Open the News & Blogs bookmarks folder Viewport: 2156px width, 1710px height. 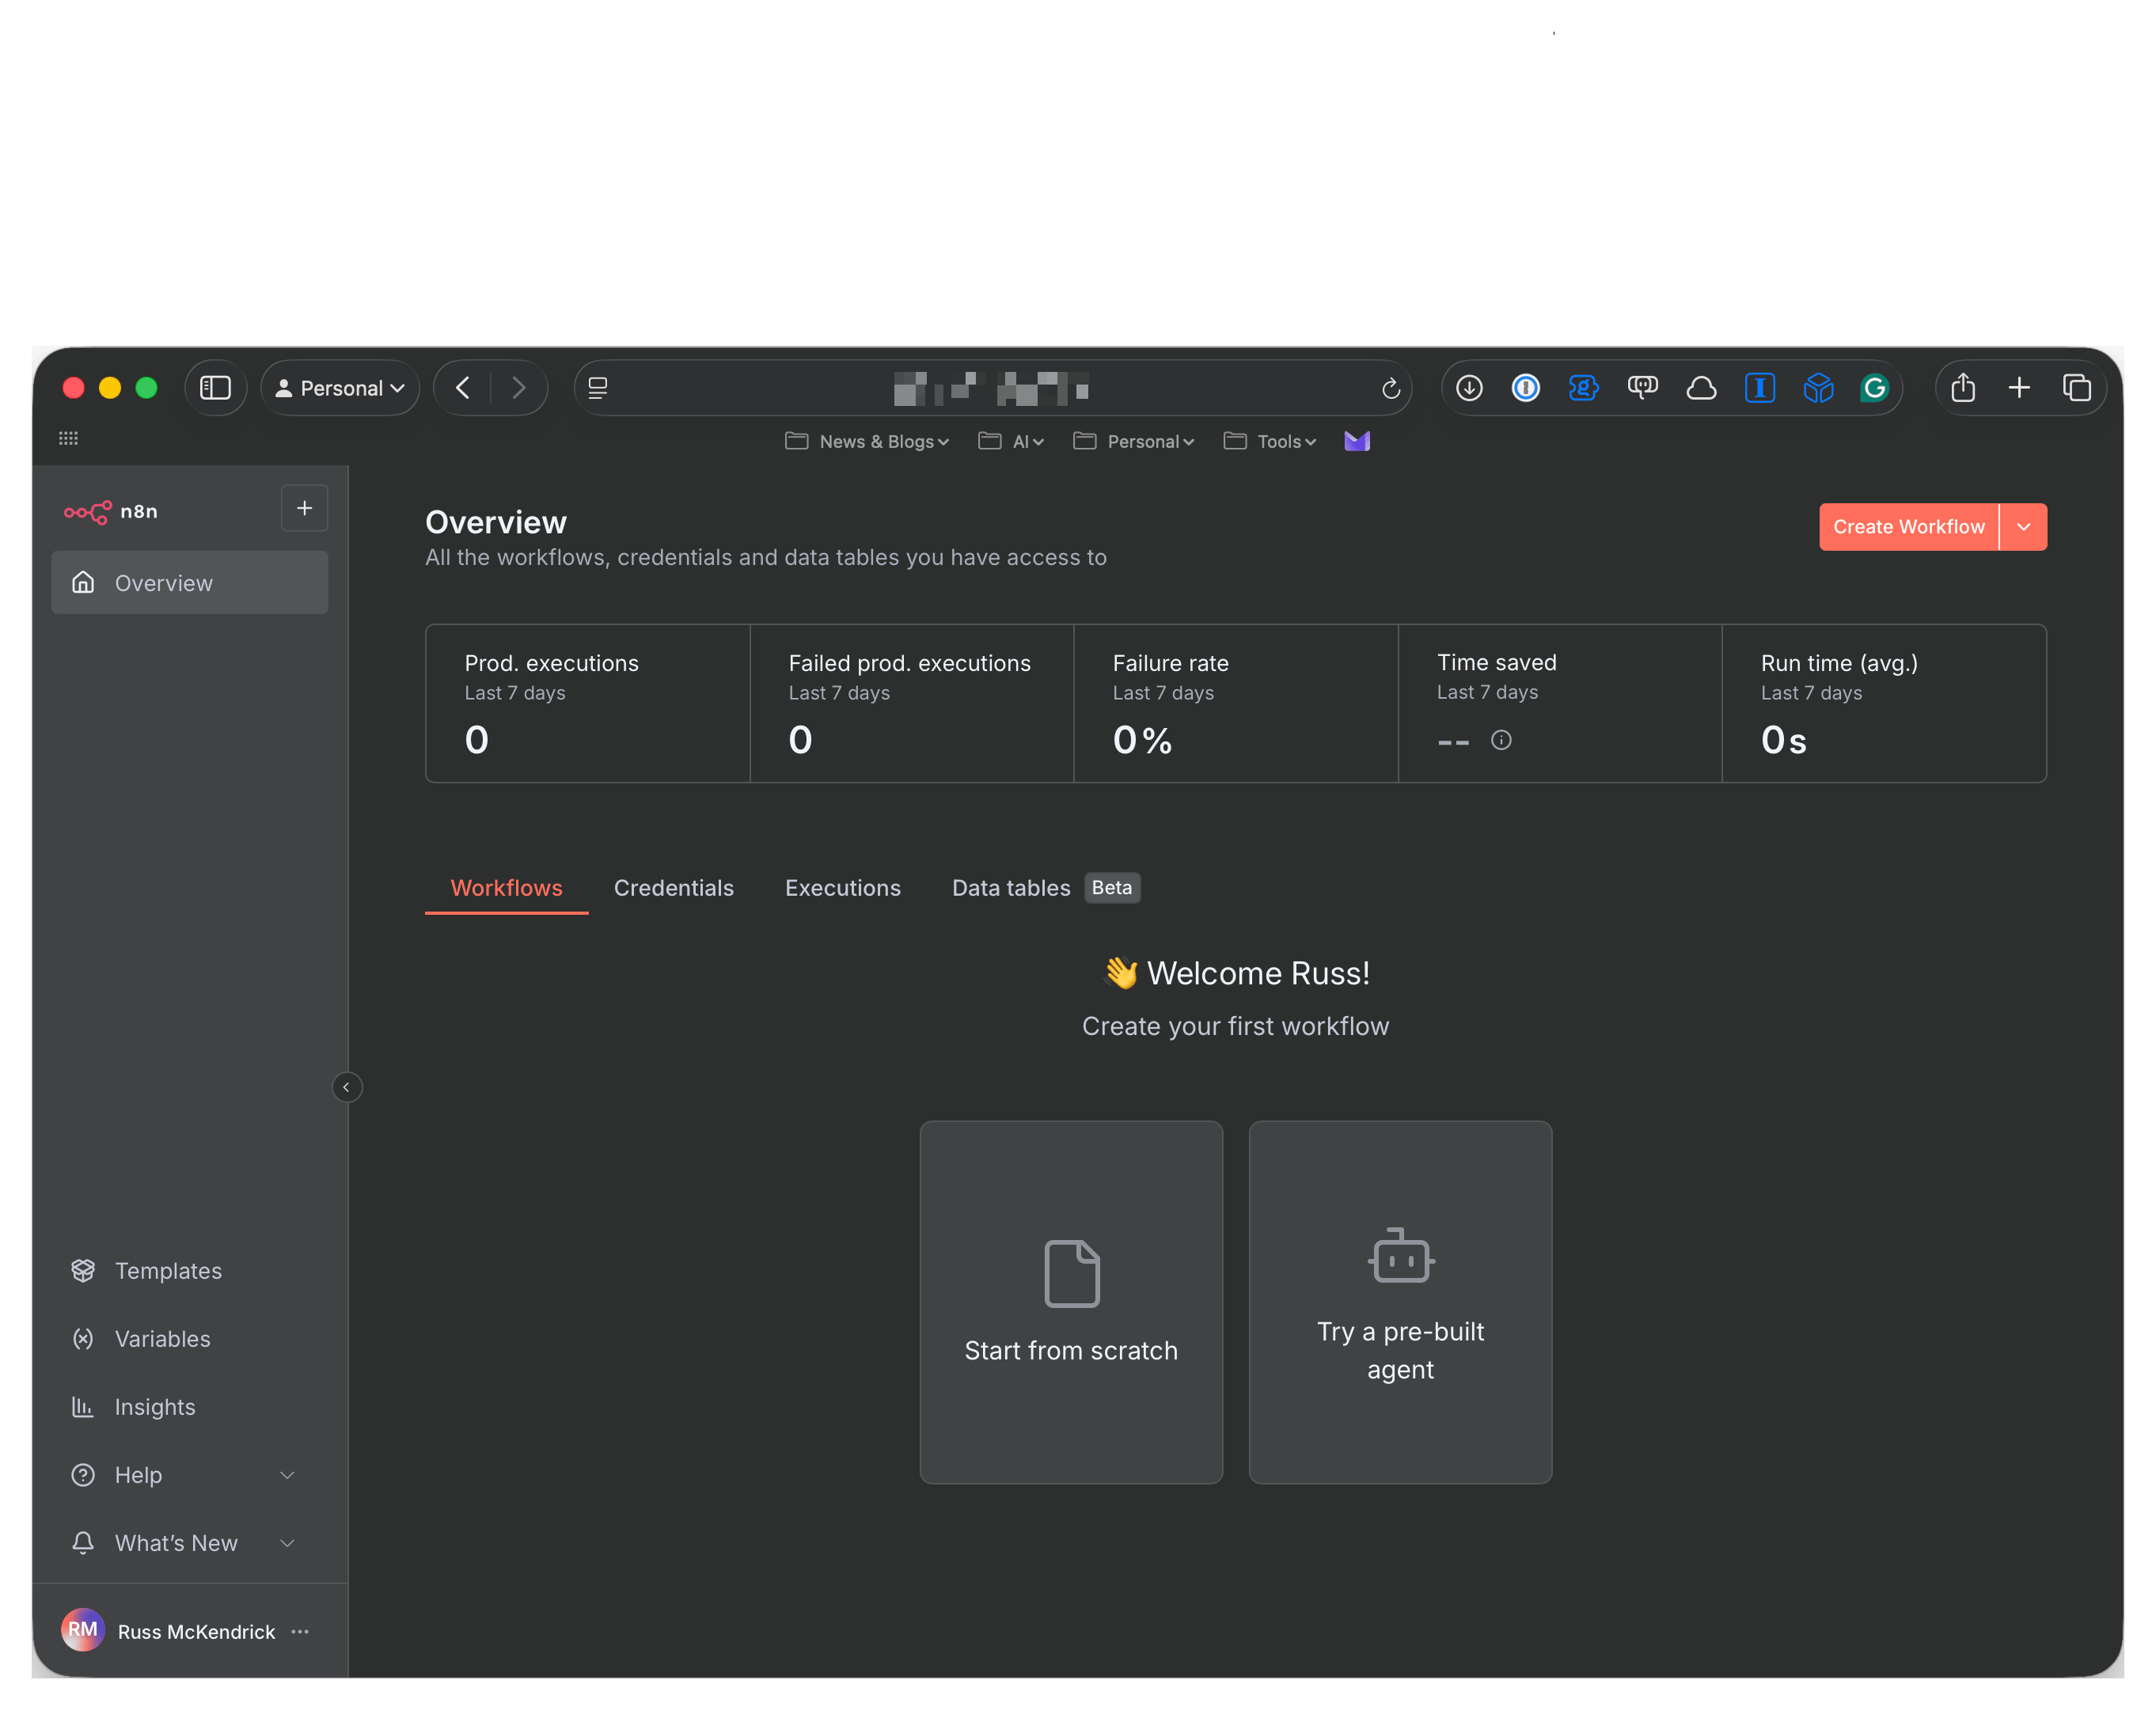click(867, 442)
